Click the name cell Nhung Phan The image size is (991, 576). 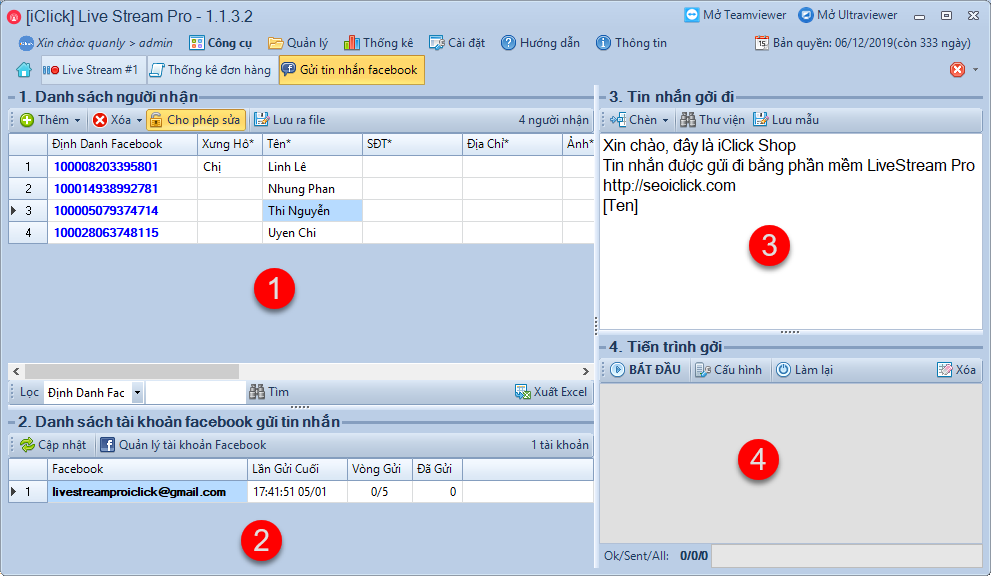[x=312, y=188]
